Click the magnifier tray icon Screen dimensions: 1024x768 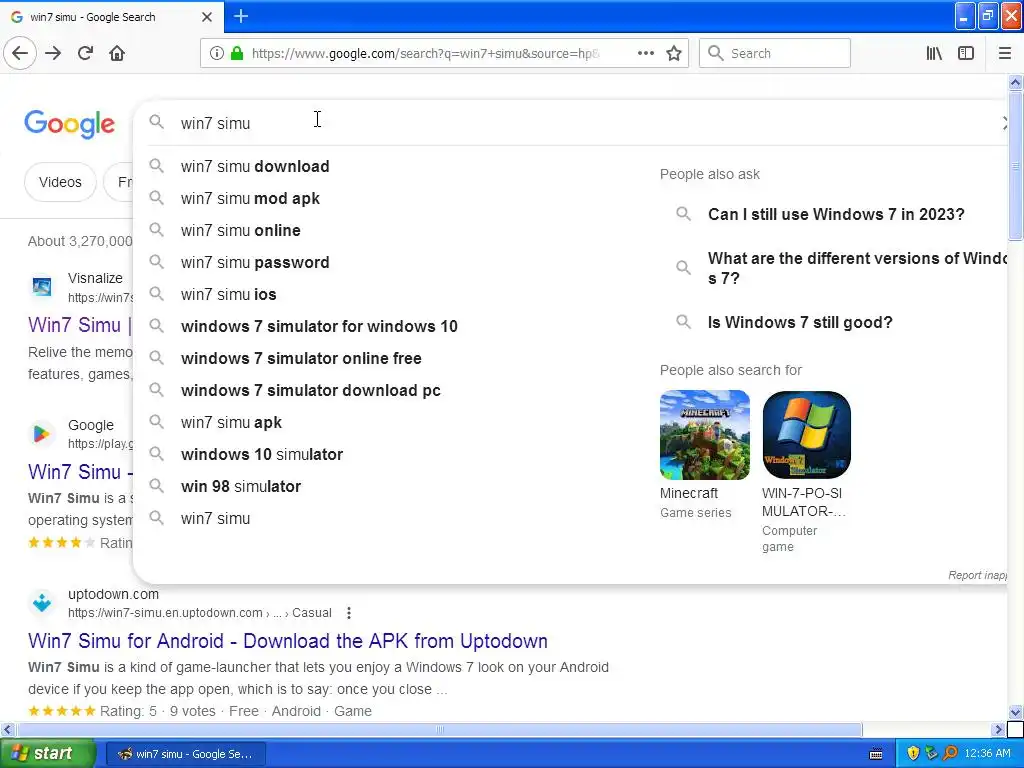950,754
